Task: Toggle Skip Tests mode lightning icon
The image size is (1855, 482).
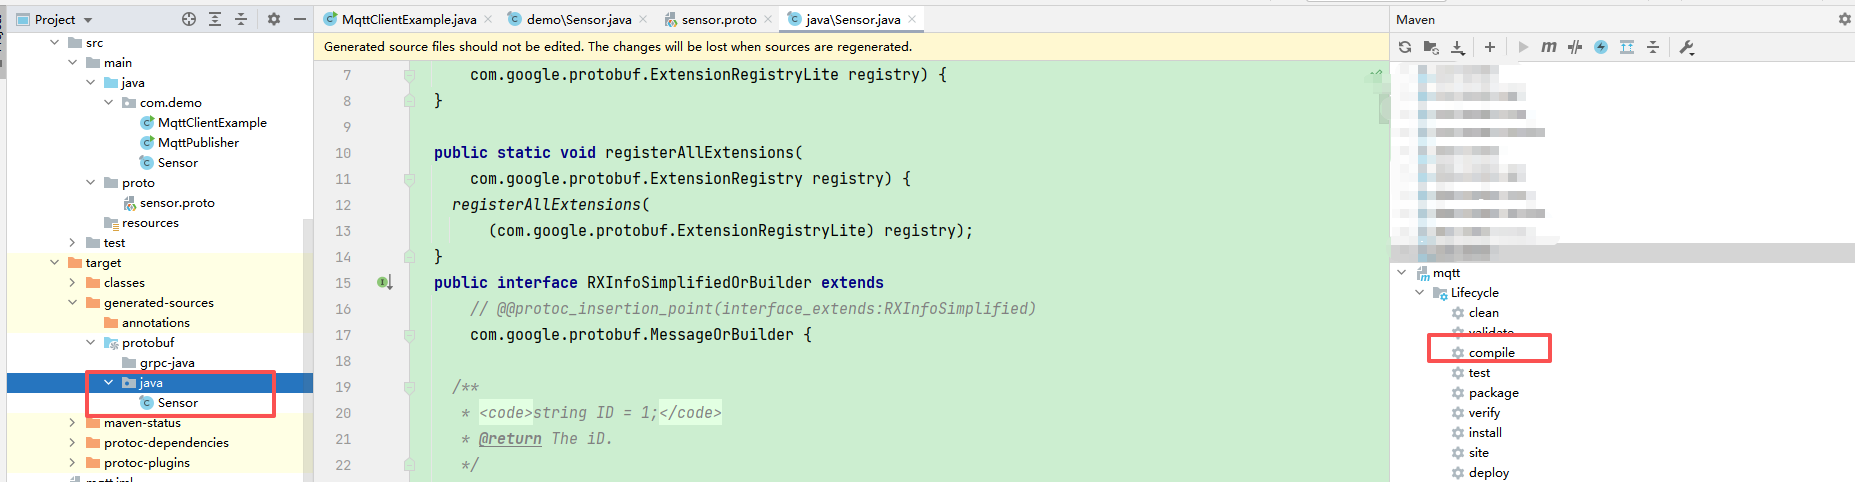Action: (1601, 47)
